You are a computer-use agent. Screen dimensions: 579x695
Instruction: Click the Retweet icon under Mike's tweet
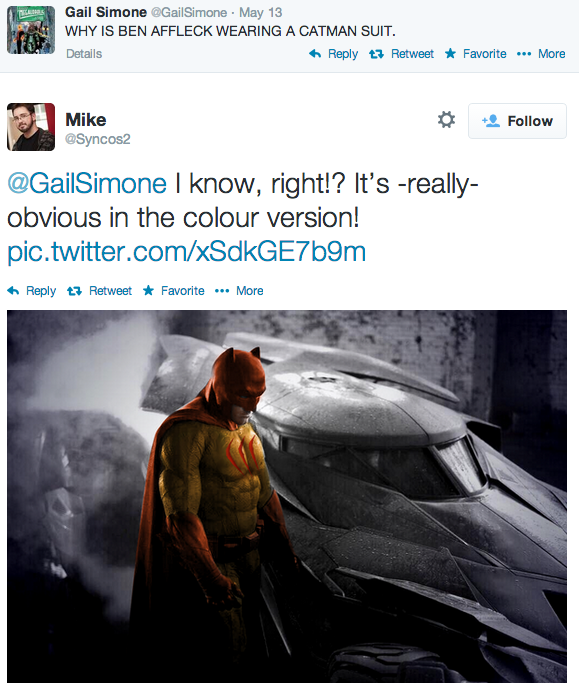(x=74, y=291)
